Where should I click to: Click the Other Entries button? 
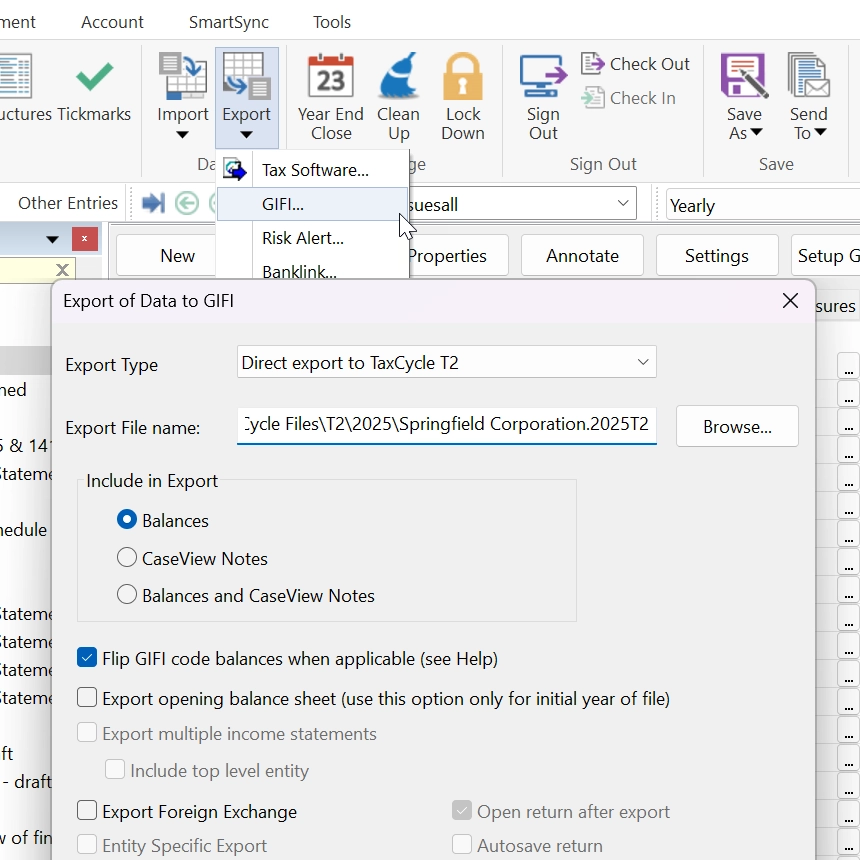coord(68,203)
